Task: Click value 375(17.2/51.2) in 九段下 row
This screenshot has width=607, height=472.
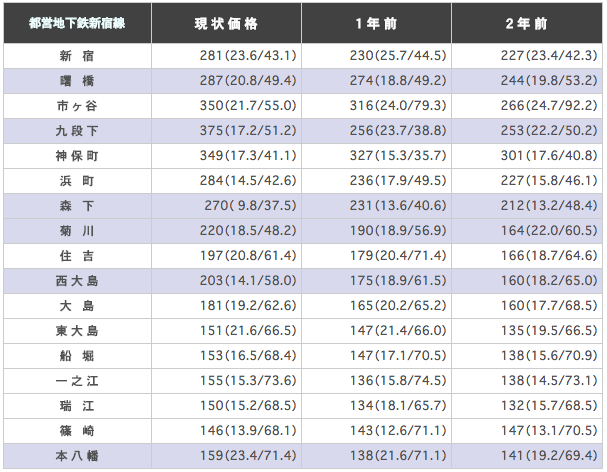Action: (x=248, y=130)
